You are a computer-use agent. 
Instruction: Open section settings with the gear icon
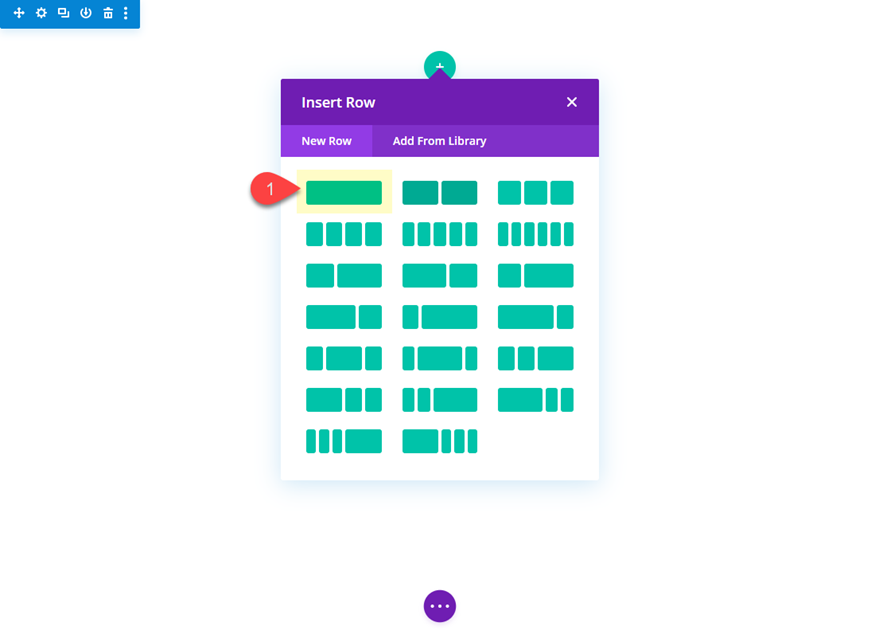click(41, 13)
